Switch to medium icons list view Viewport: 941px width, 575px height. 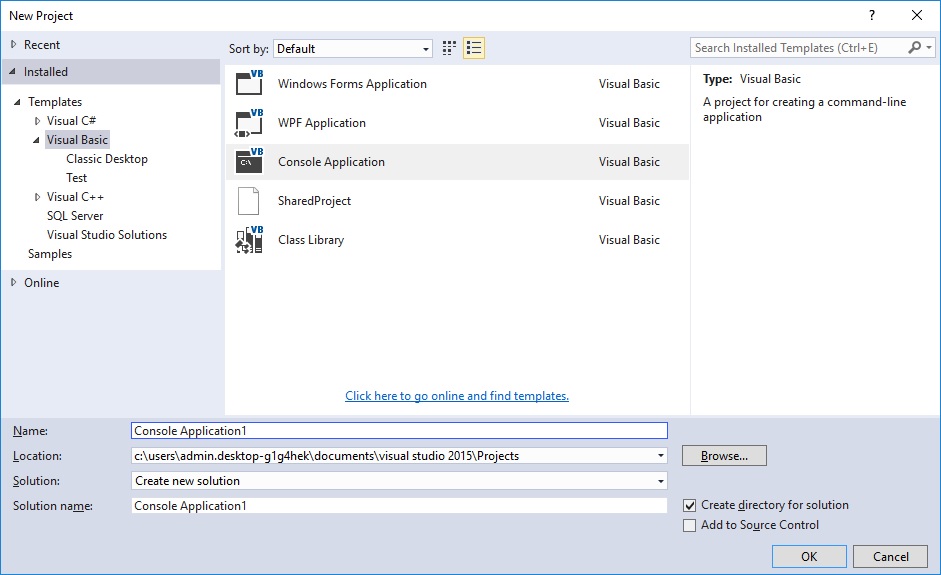pos(474,48)
